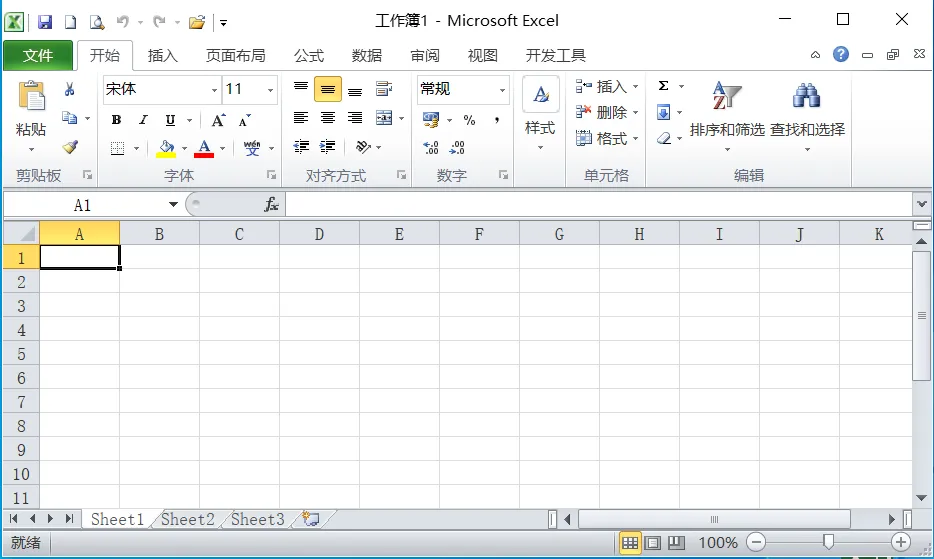This screenshot has height=559, width=934.
Task: Increase decimal places
Action: coord(431,147)
